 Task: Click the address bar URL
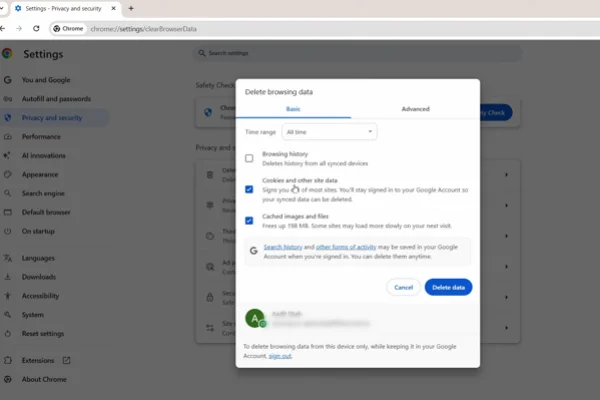point(143,29)
